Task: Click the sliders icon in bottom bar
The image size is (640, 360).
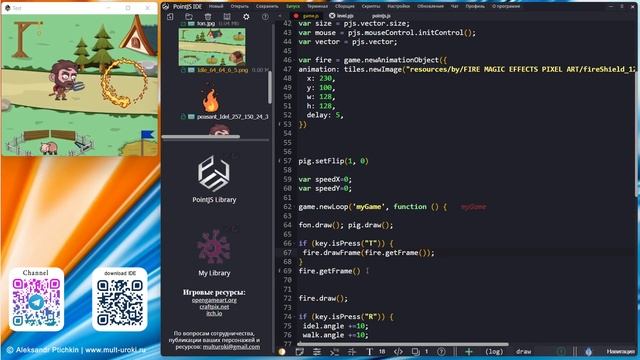Action: [317, 351]
